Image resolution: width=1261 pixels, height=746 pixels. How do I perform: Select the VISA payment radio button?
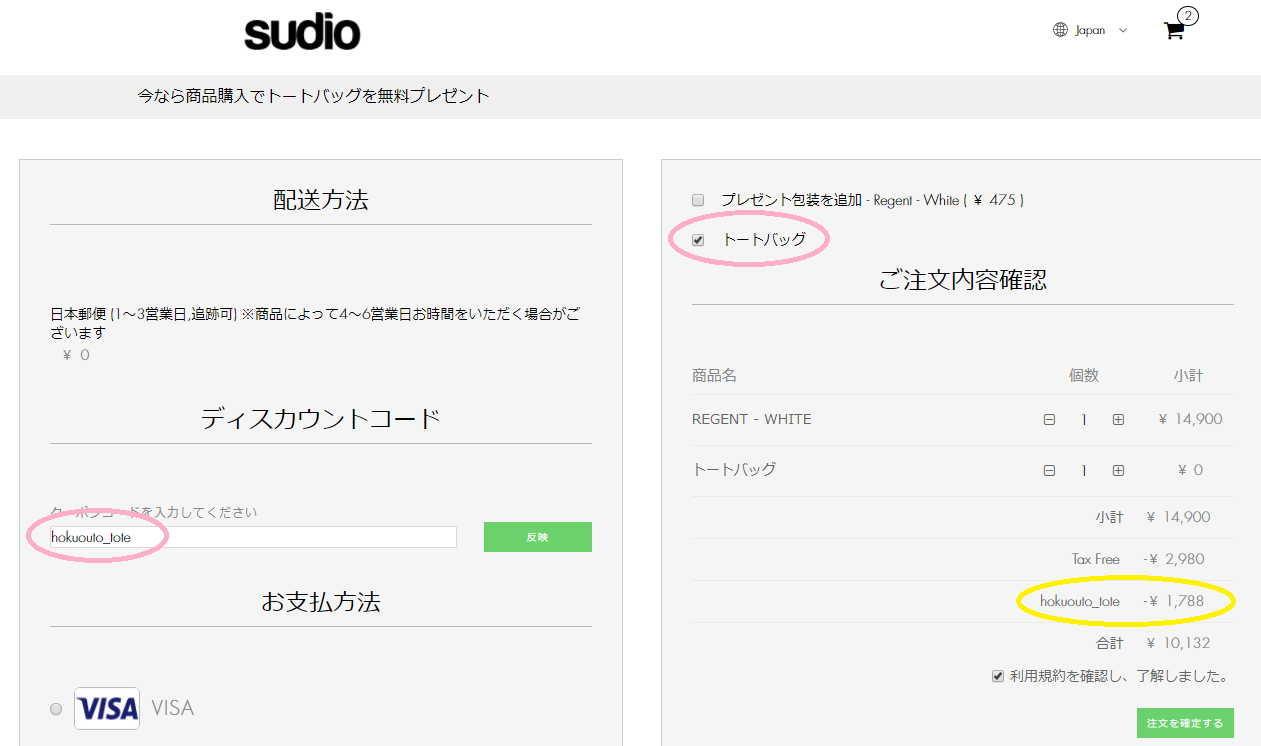tap(56, 709)
